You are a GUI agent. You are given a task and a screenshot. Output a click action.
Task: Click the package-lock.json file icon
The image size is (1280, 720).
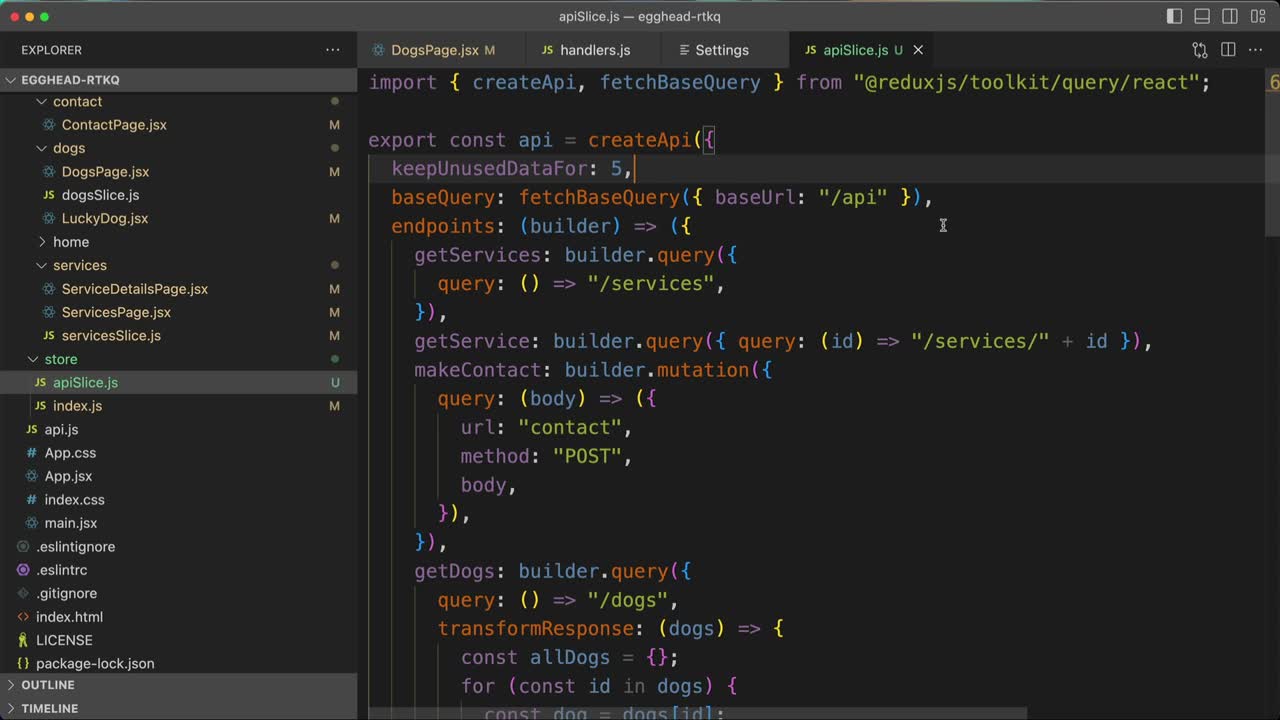(23, 663)
